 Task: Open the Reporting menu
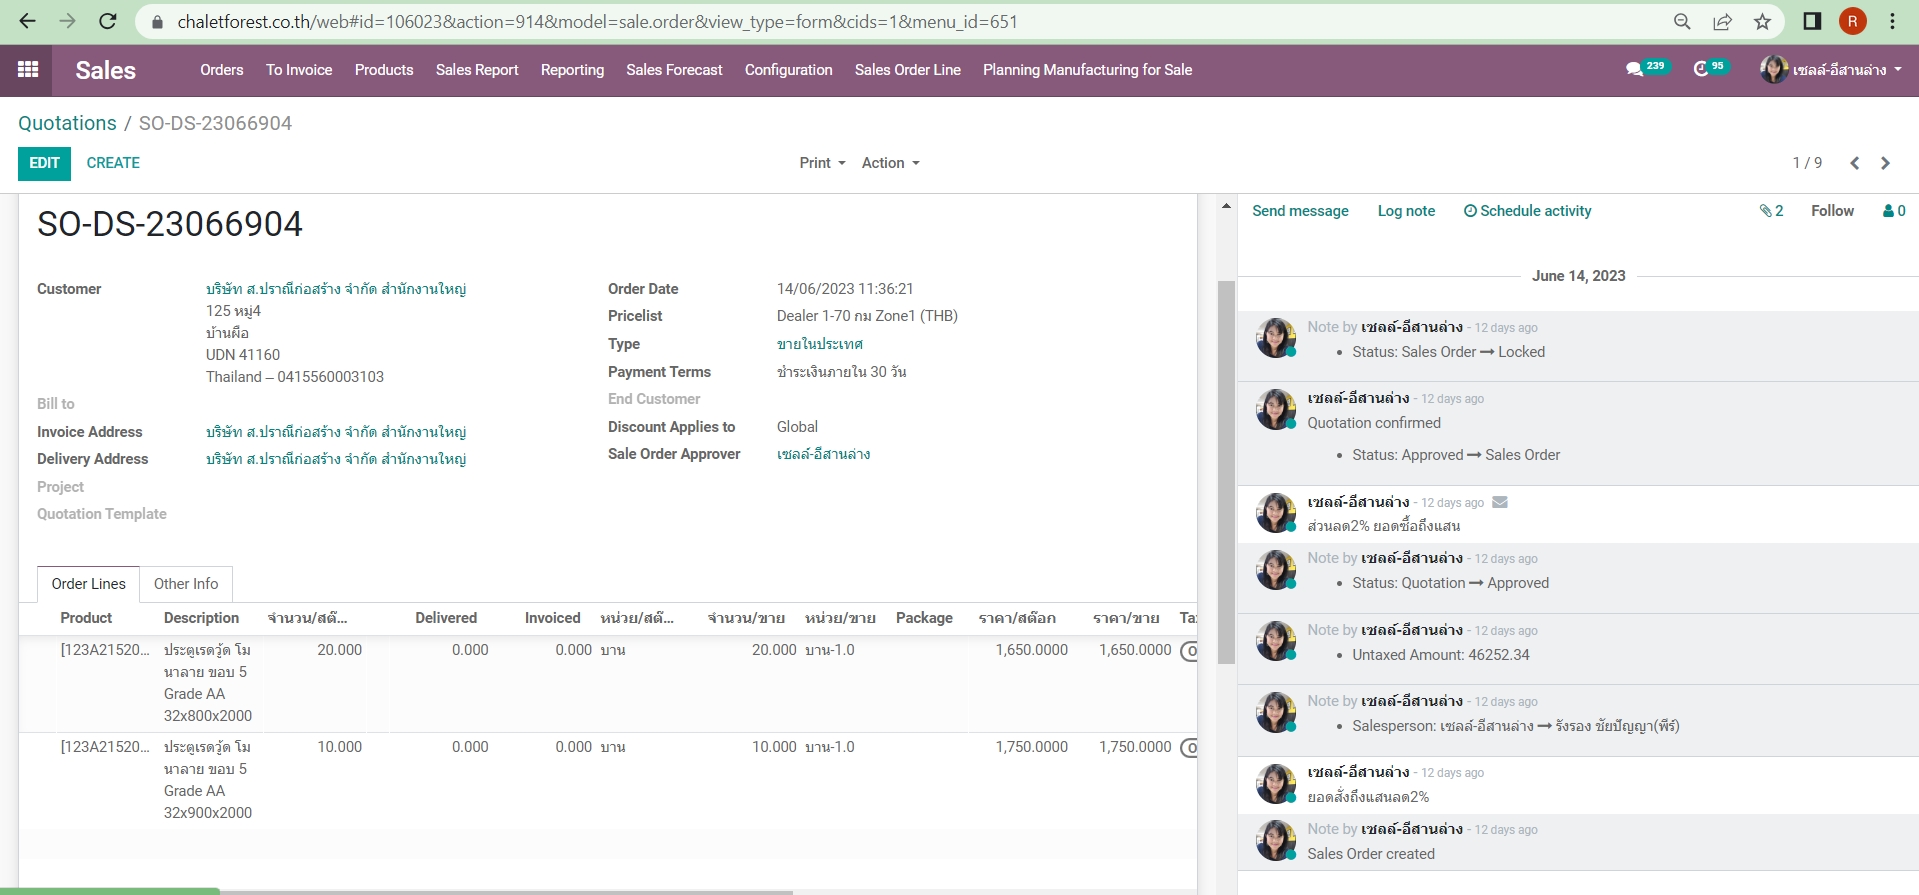pyautogui.click(x=572, y=70)
